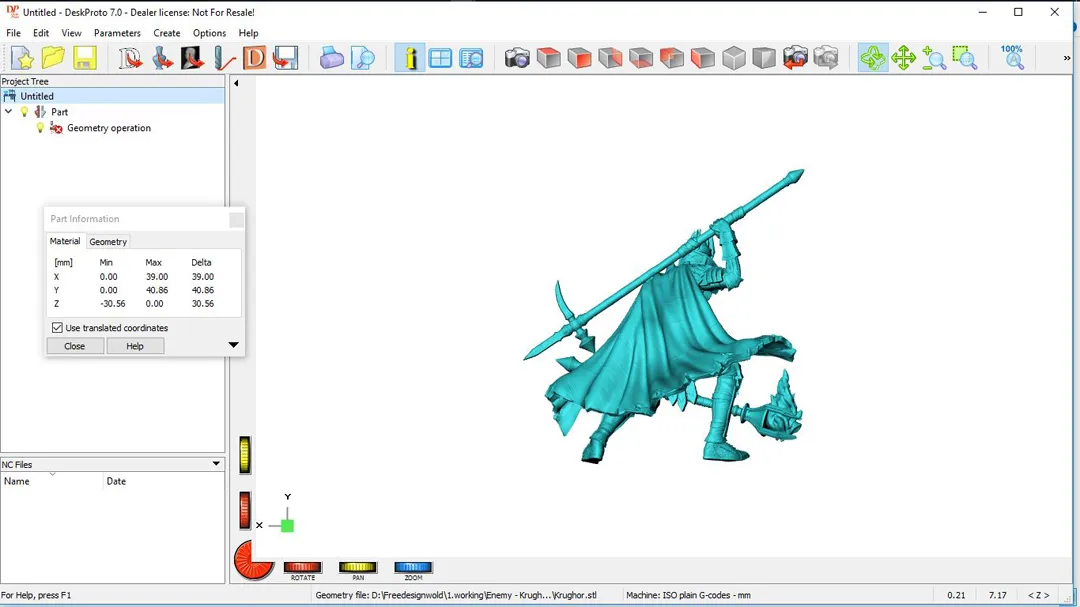Select the dark gray cube view

[764, 58]
